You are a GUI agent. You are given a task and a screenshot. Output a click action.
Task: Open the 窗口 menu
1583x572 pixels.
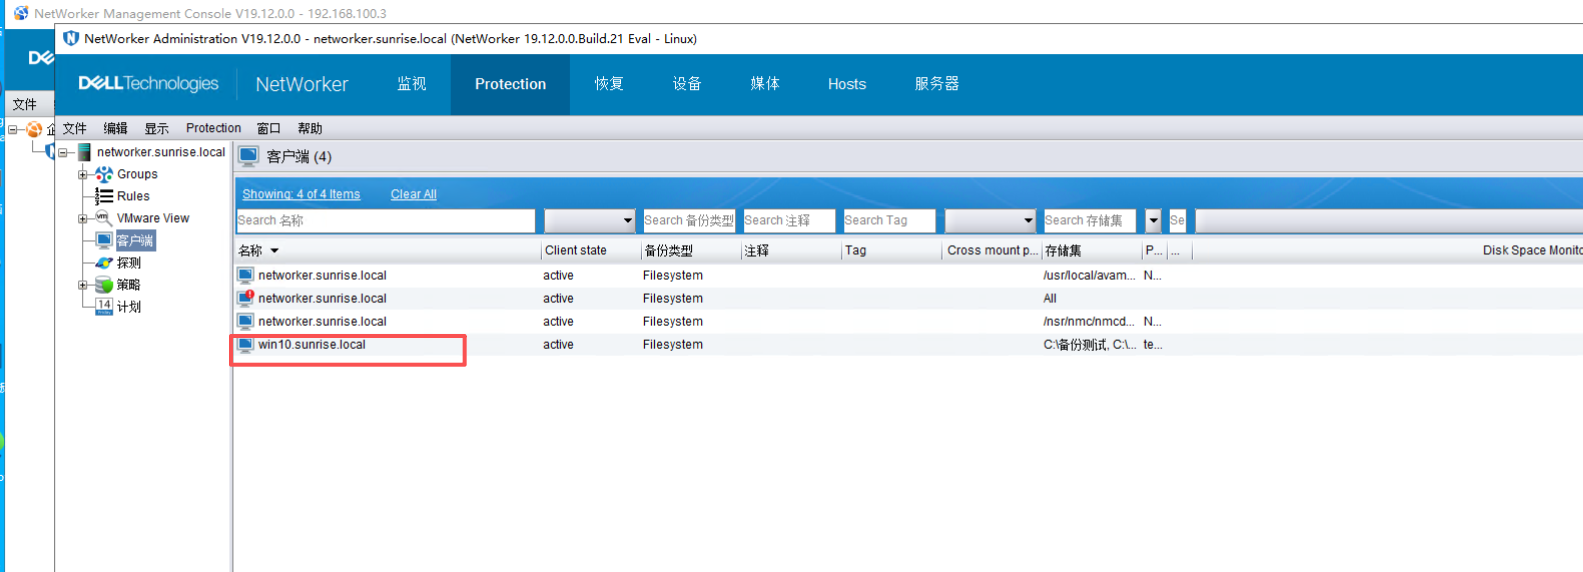[269, 128]
